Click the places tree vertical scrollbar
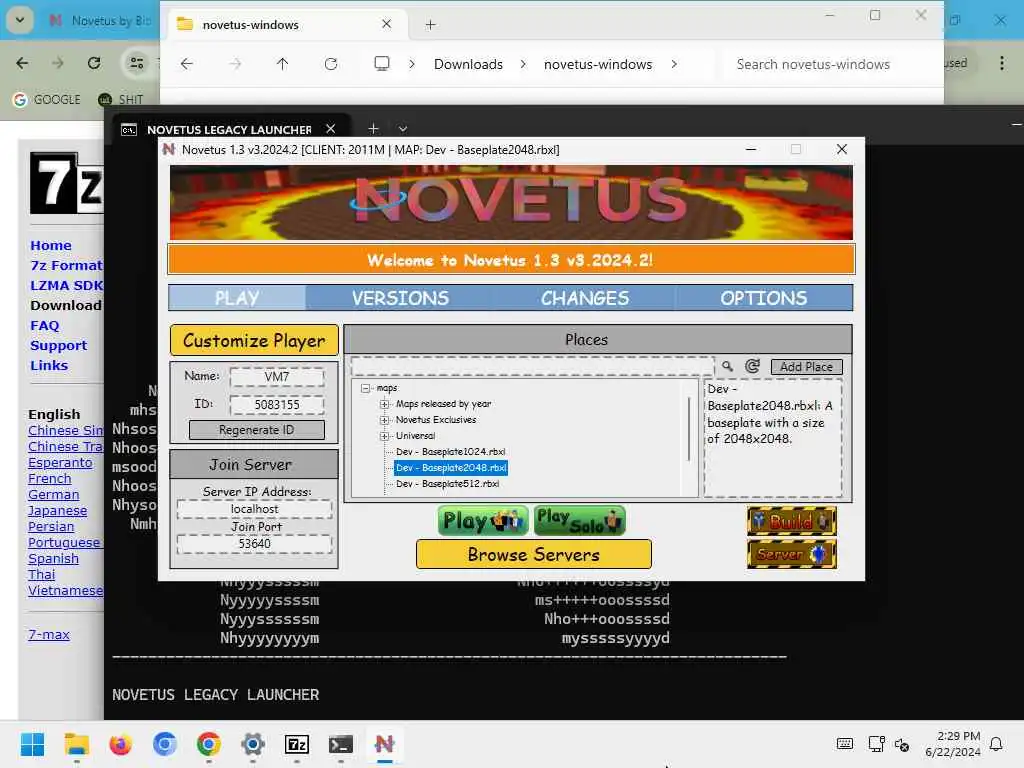1024x768 pixels. tap(689, 428)
